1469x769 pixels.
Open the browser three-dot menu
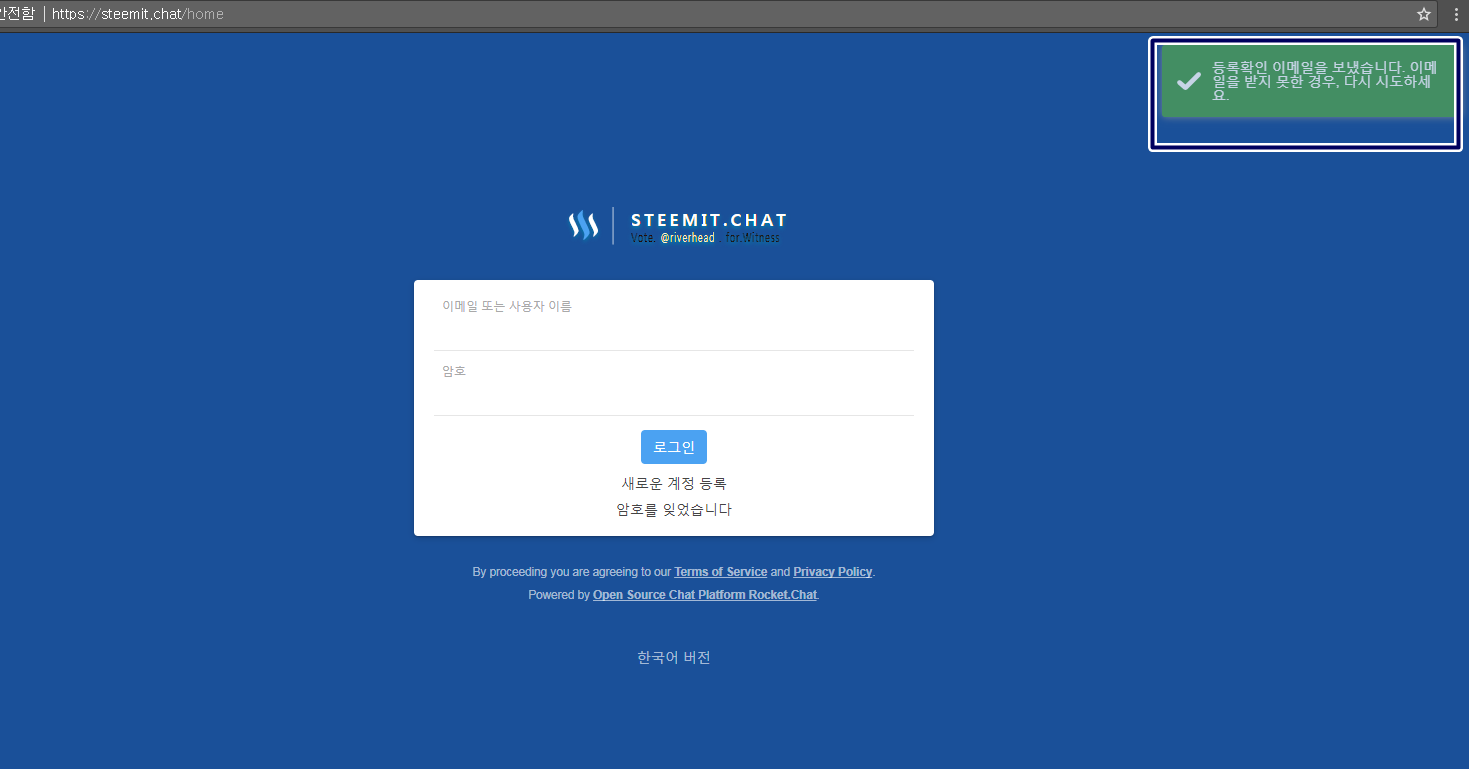click(1456, 14)
